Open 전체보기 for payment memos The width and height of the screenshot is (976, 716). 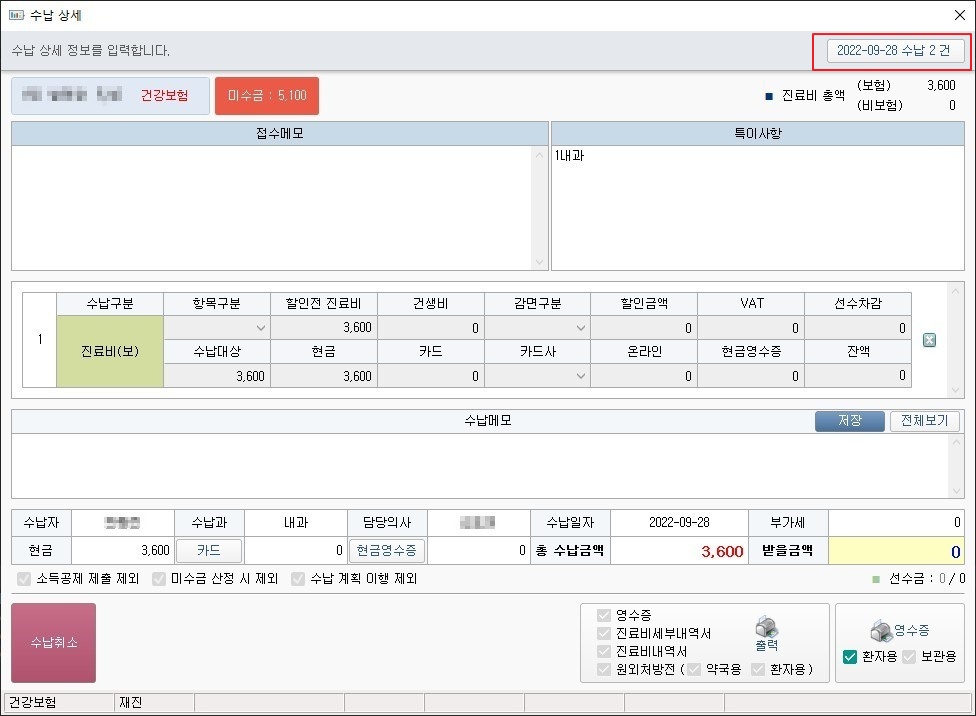925,421
